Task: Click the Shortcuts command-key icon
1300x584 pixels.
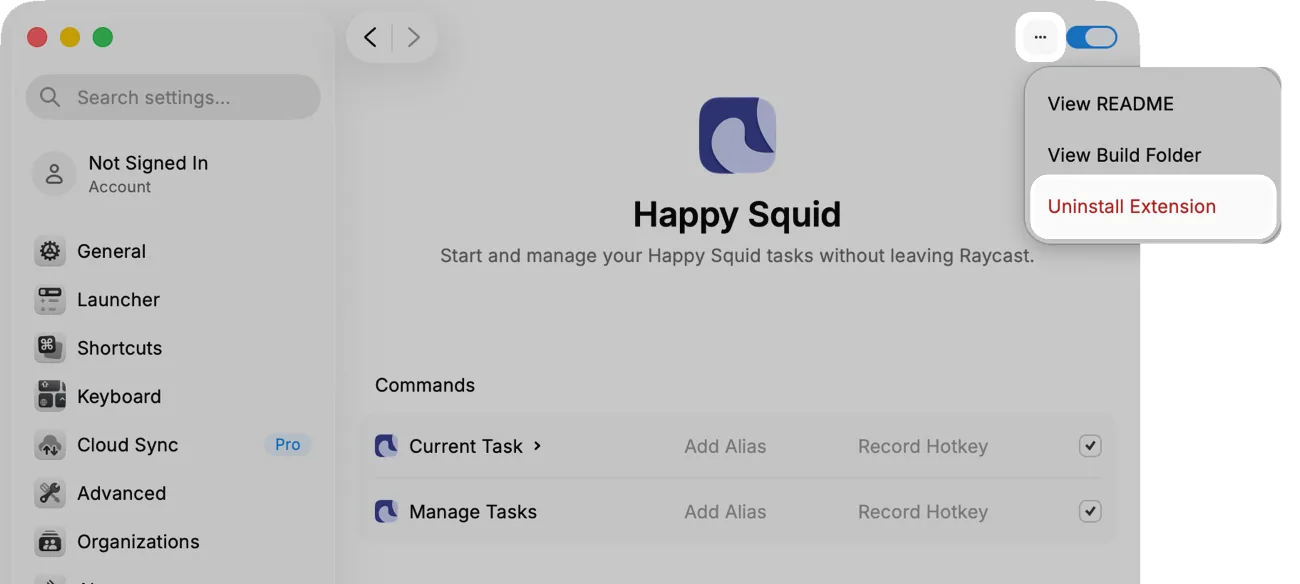Action: click(50, 348)
